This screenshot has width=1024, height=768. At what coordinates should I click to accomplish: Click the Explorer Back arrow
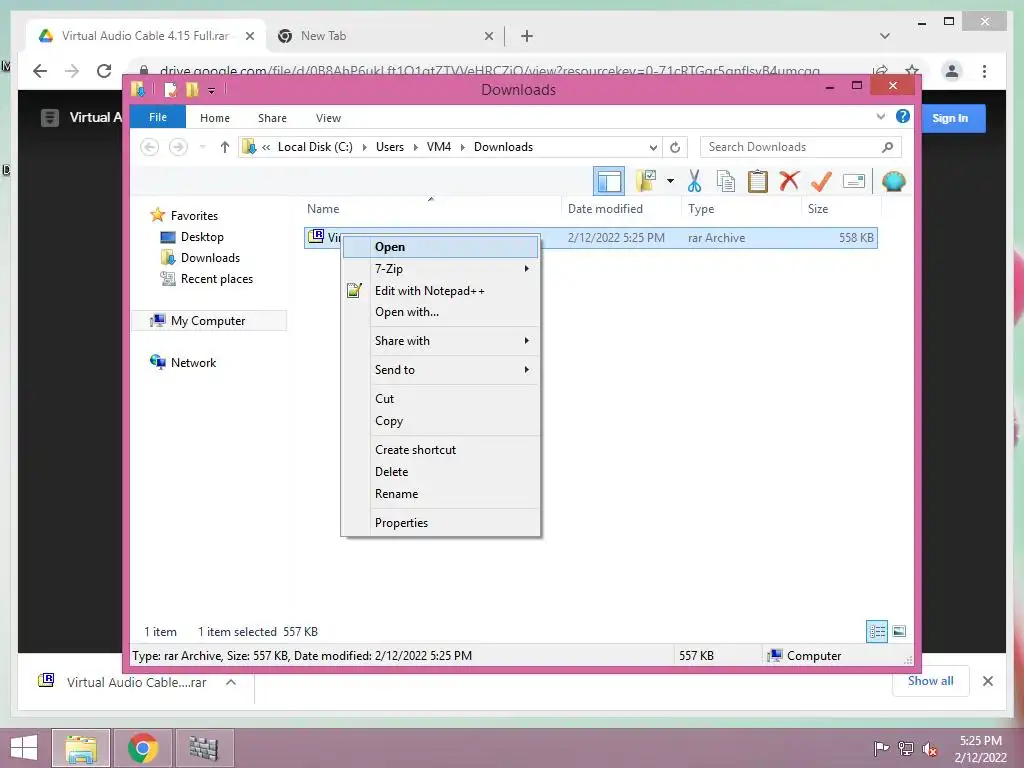150,147
